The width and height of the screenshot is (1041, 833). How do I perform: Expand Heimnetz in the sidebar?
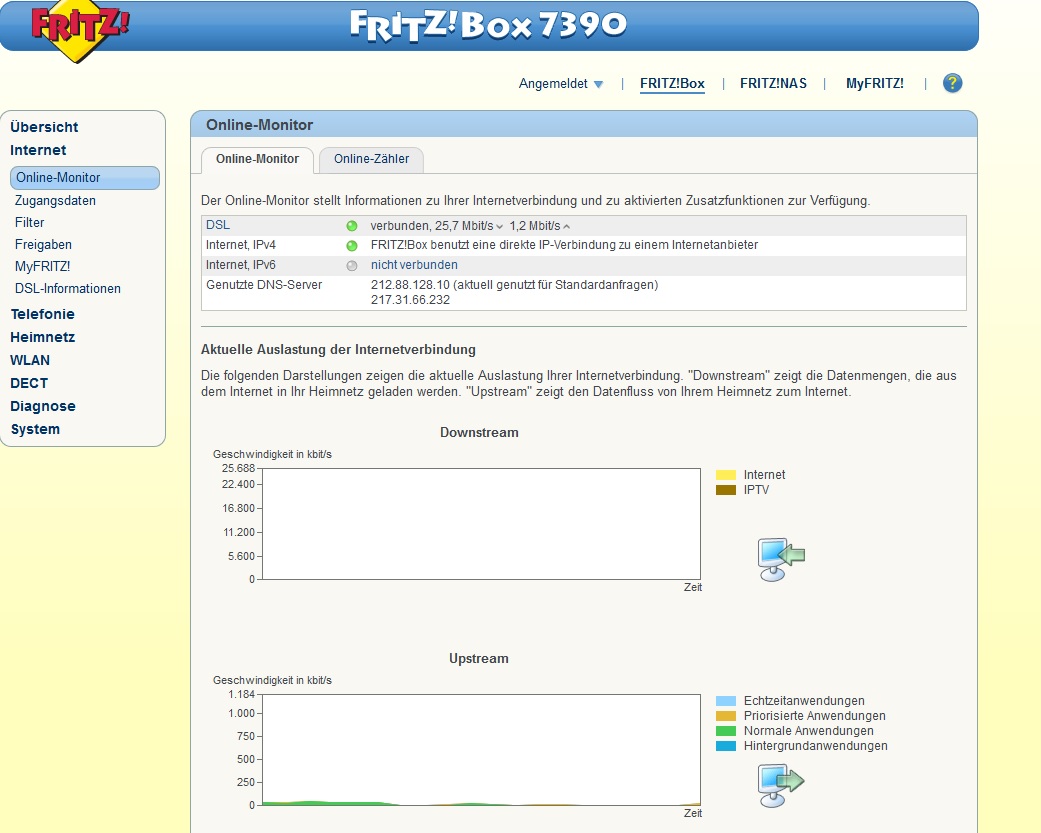[x=42, y=337]
